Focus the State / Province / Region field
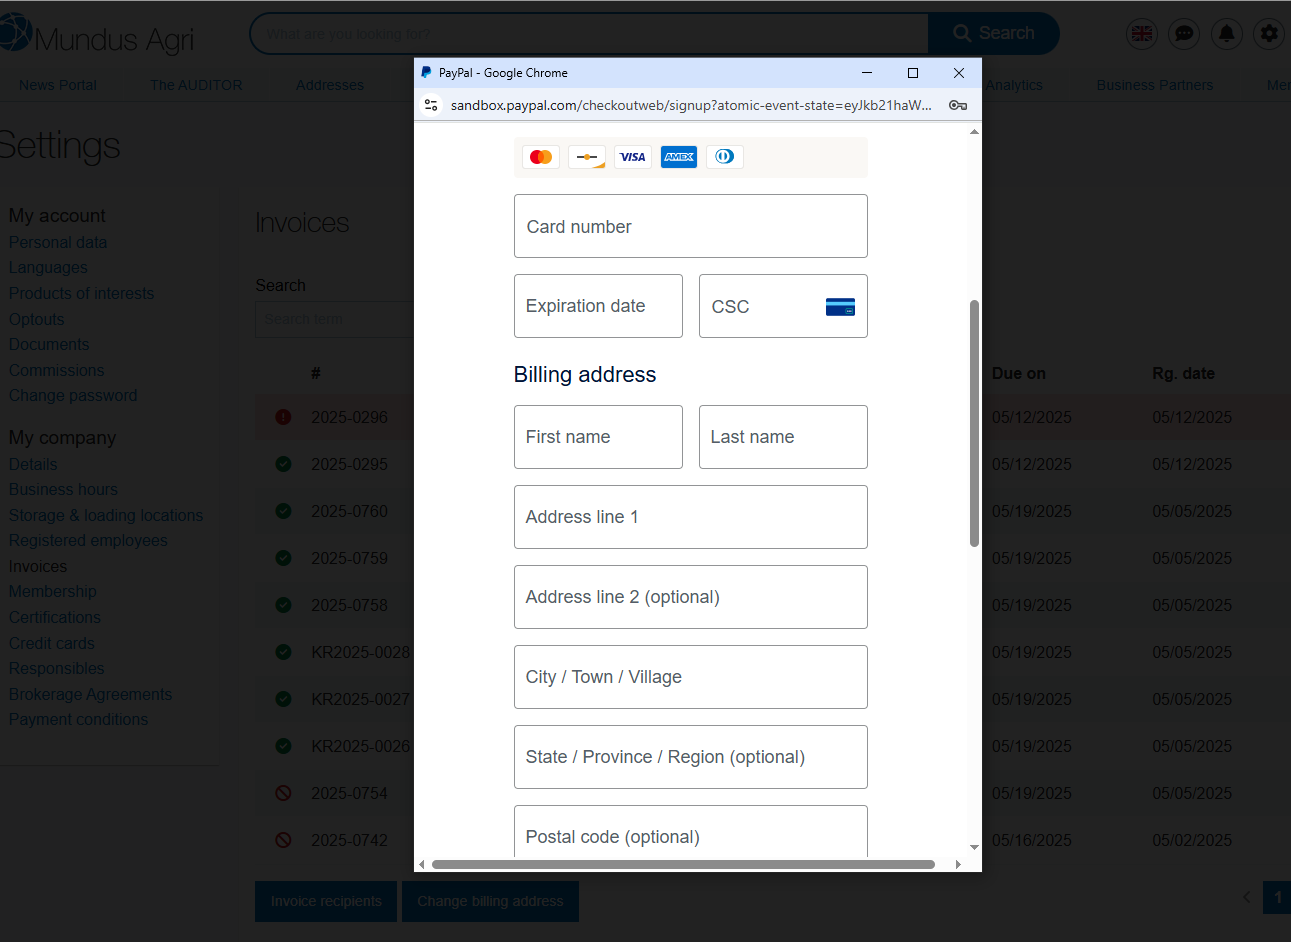 click(690, 757)
